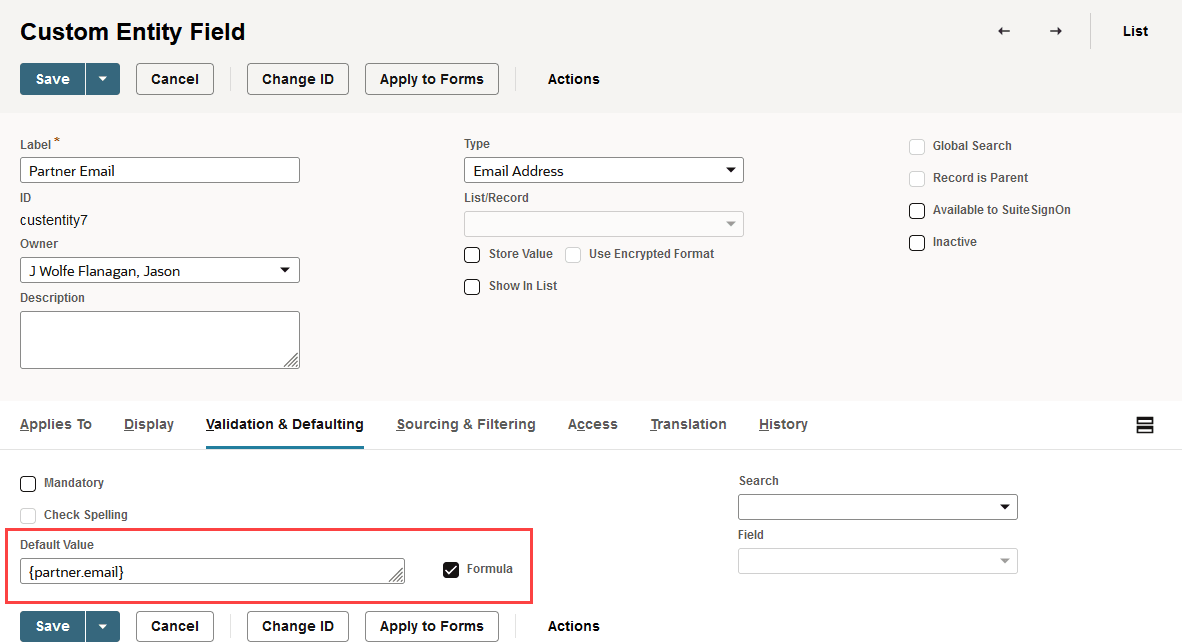Open the Type dropdown Email Address
This screenshot has height=642, width=1182.
point(604,170)
